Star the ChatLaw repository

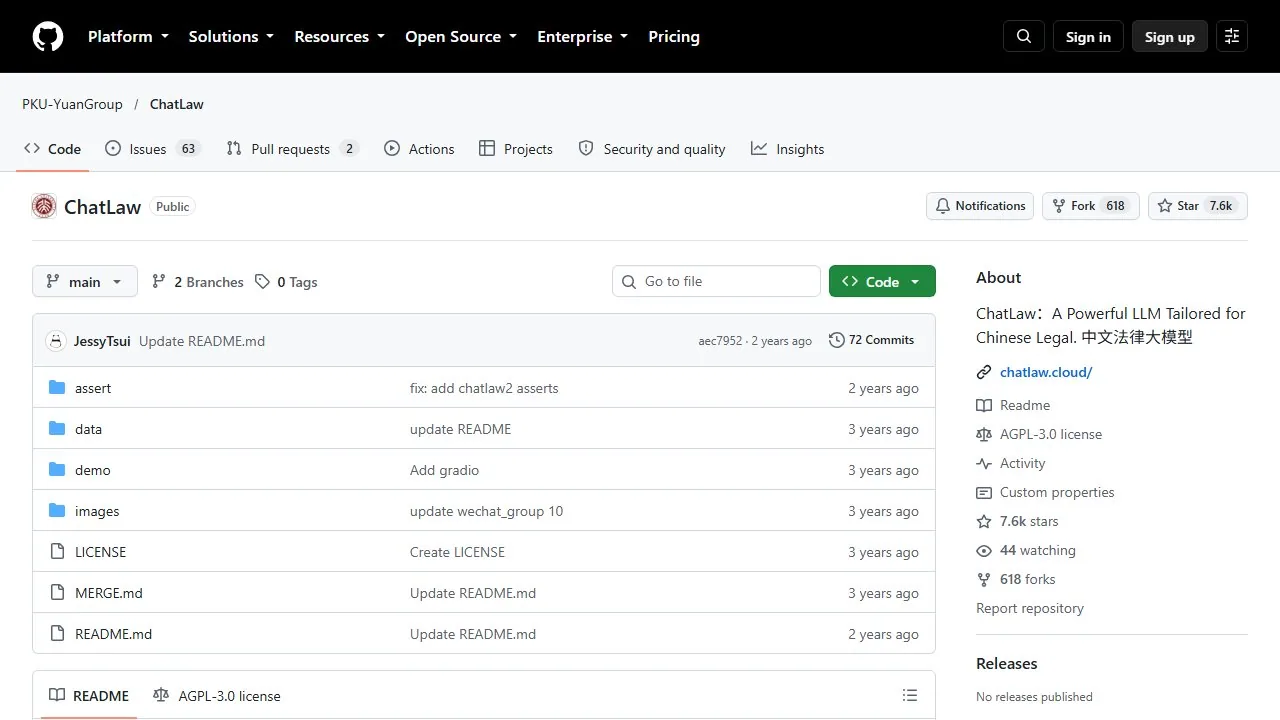pos(1198,206)
